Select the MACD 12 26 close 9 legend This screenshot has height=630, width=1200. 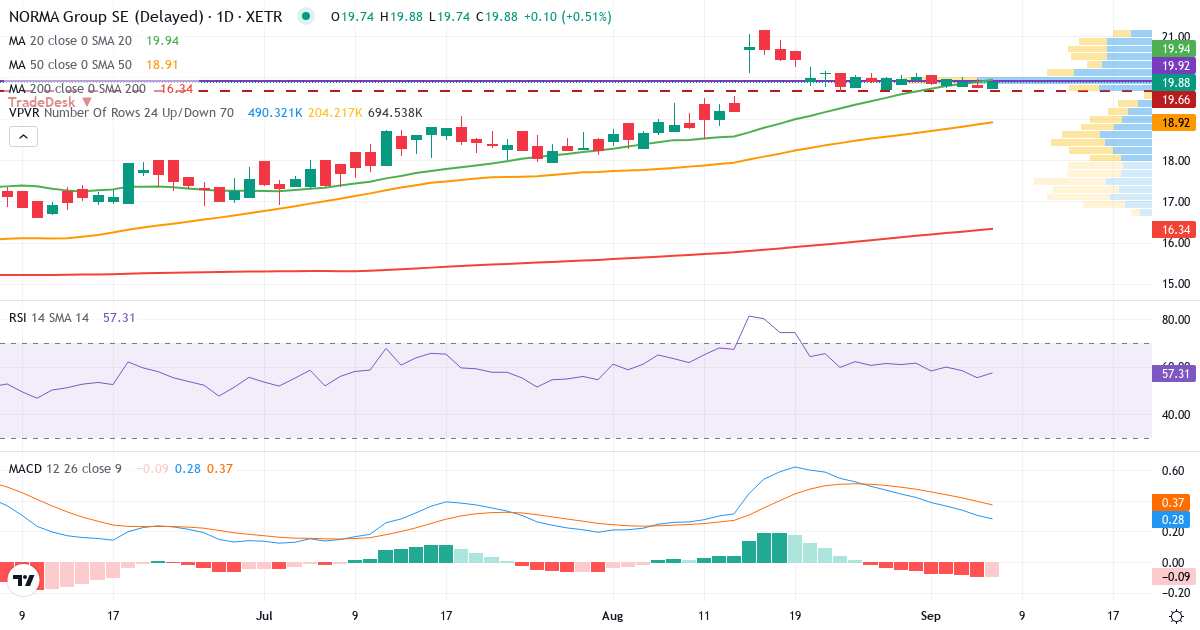tap(65, 468)
